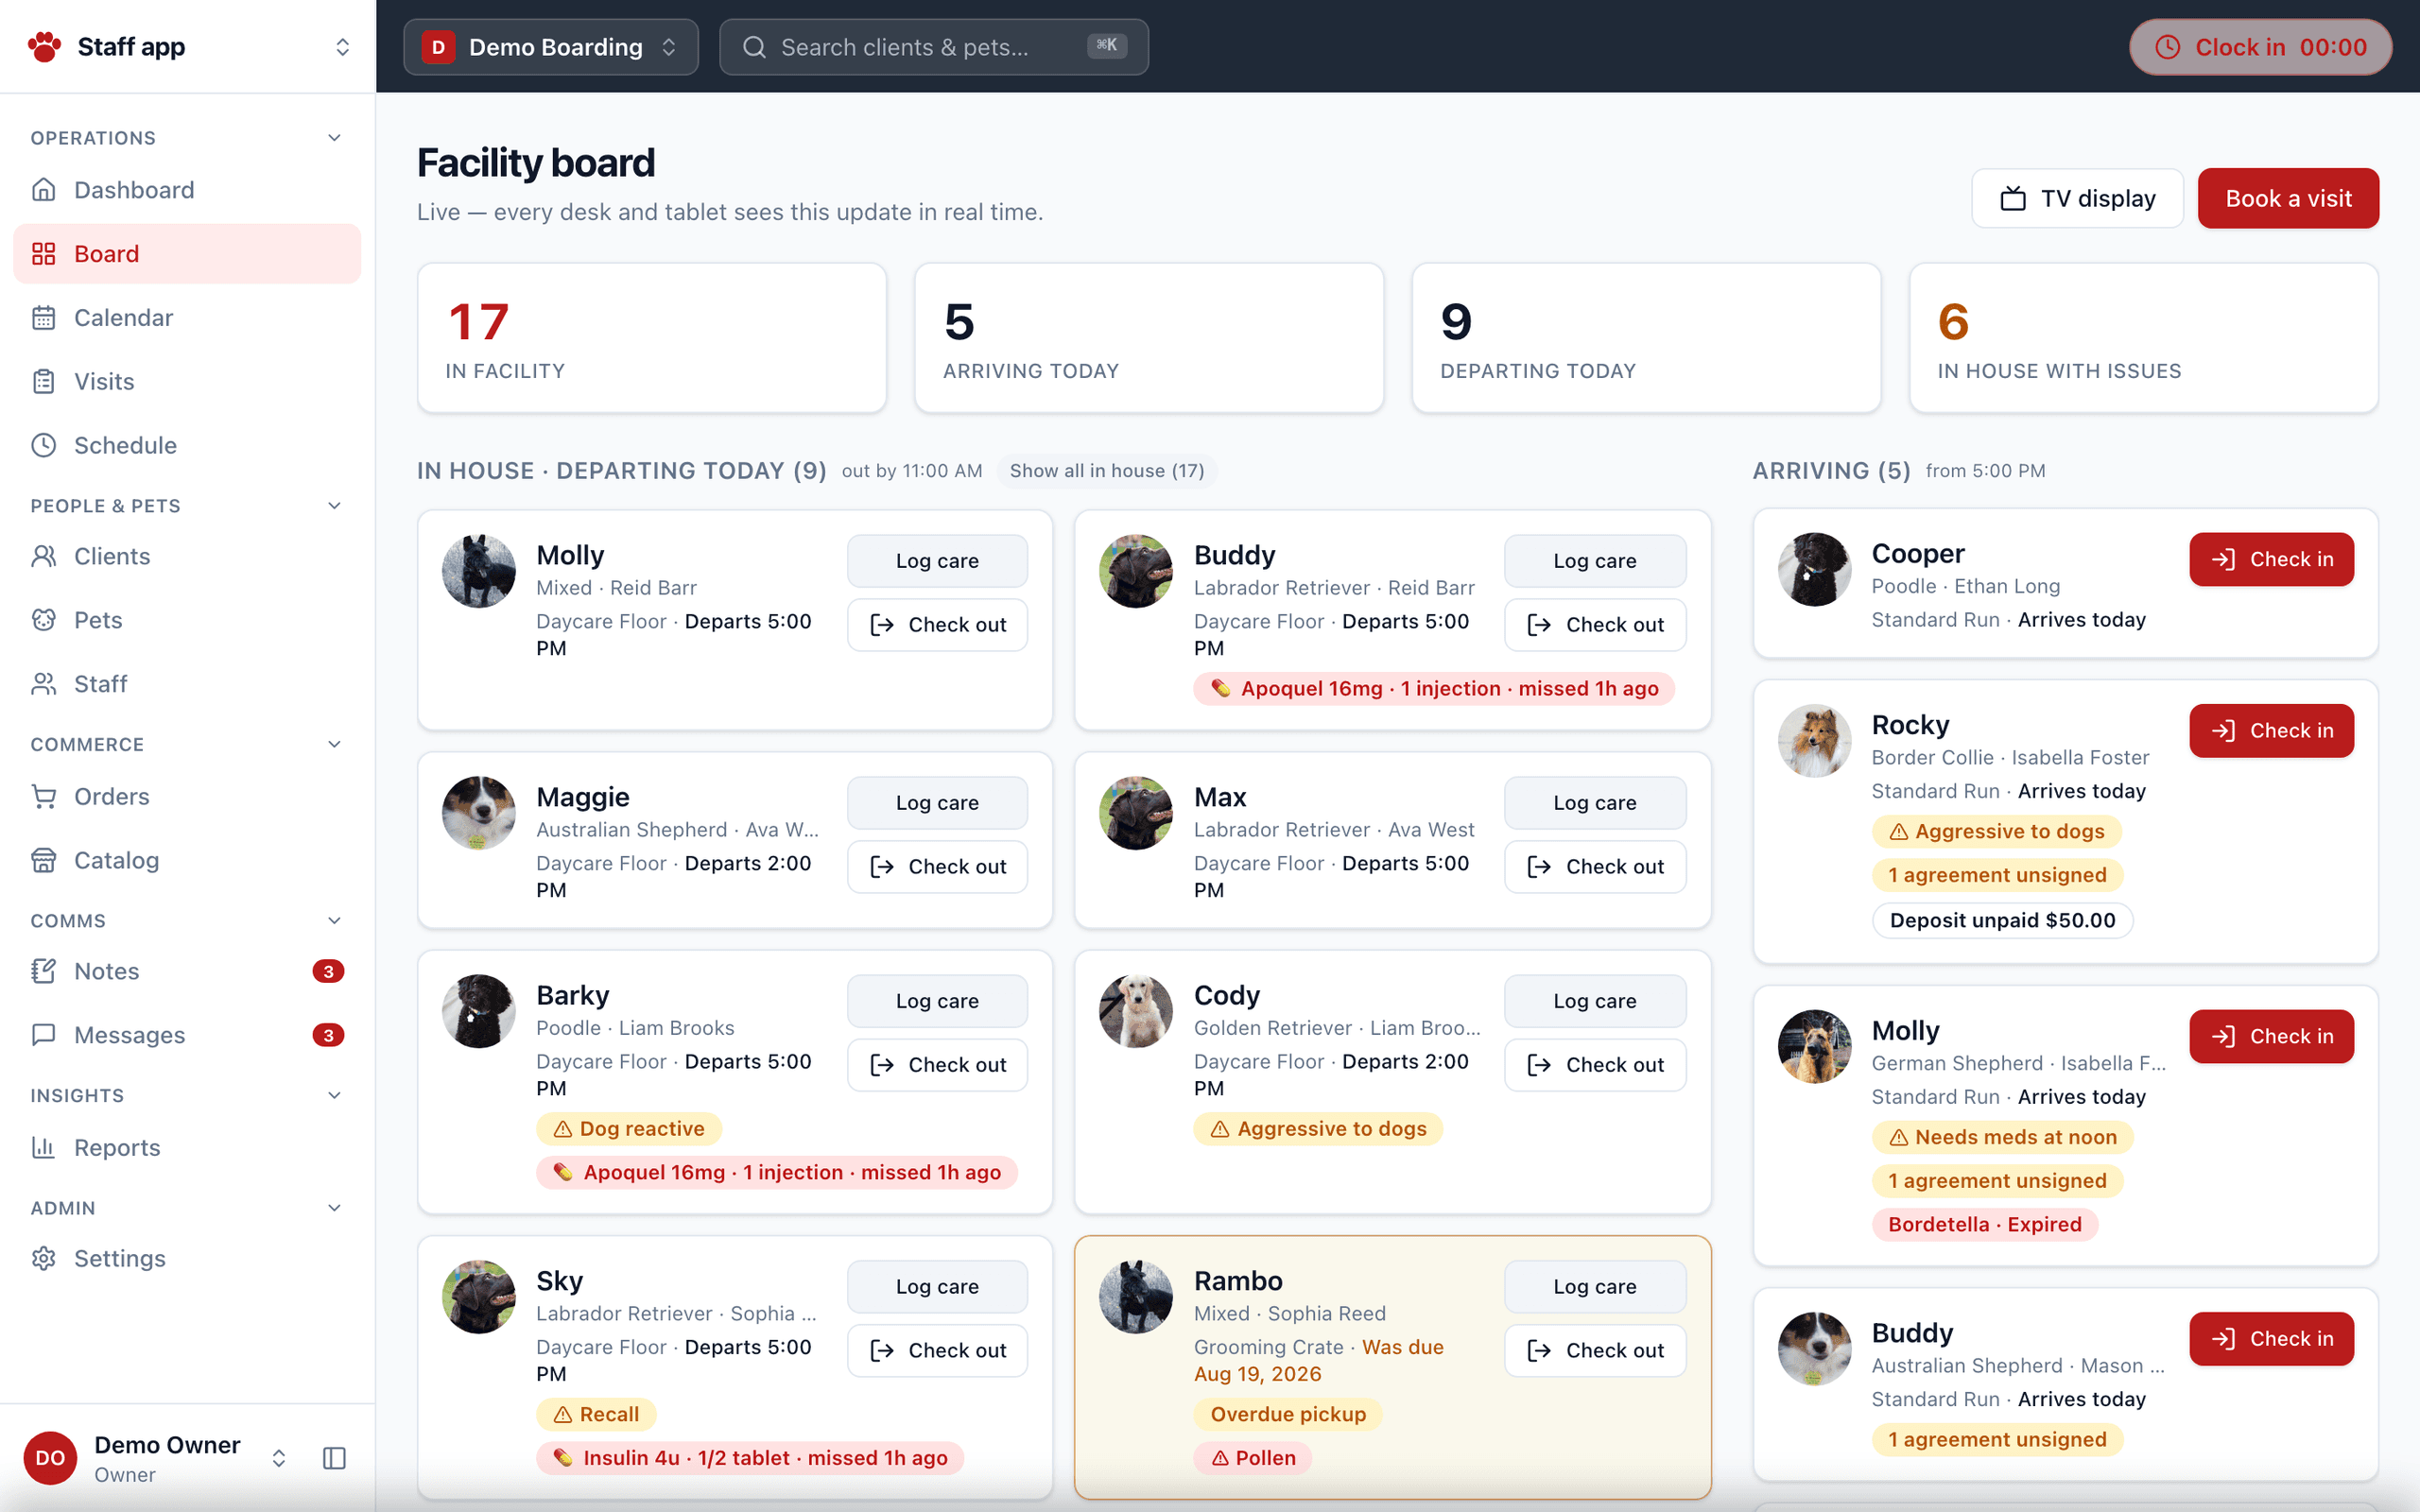Collapse the Insights section

coord(335,1095)
